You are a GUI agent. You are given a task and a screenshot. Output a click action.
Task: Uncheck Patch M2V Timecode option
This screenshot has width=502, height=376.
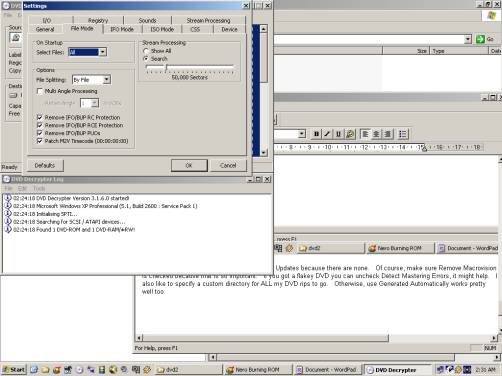point(40,141)
